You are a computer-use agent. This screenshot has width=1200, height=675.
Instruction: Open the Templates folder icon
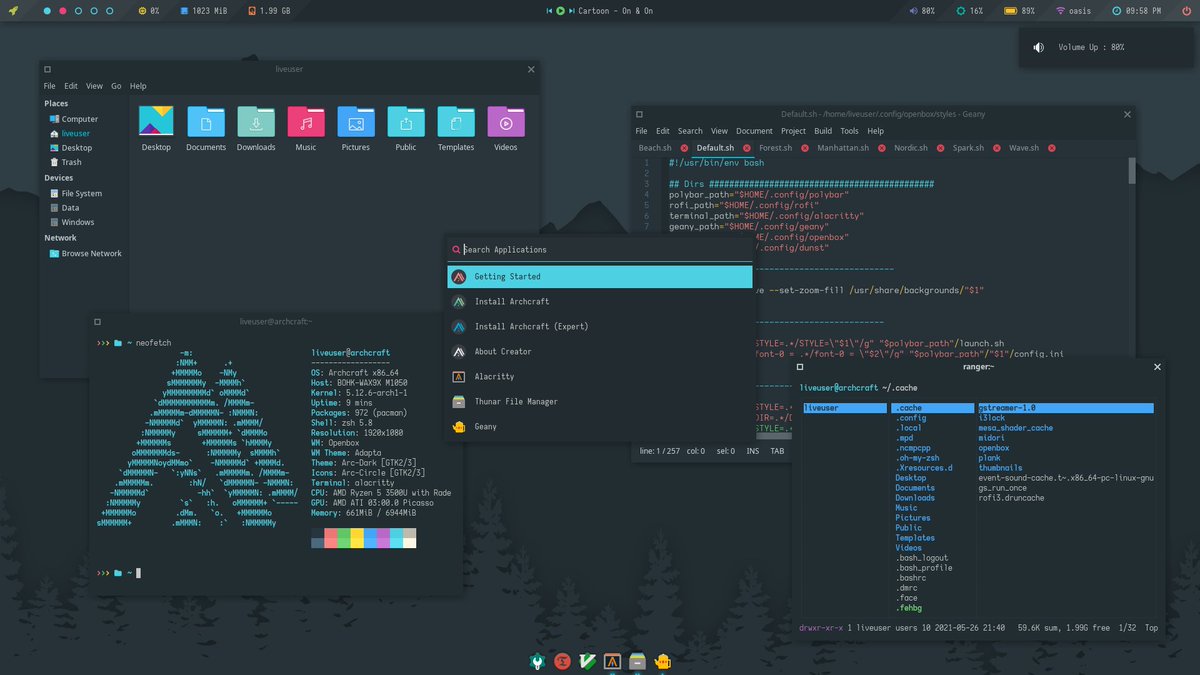(x=456, y=129)
